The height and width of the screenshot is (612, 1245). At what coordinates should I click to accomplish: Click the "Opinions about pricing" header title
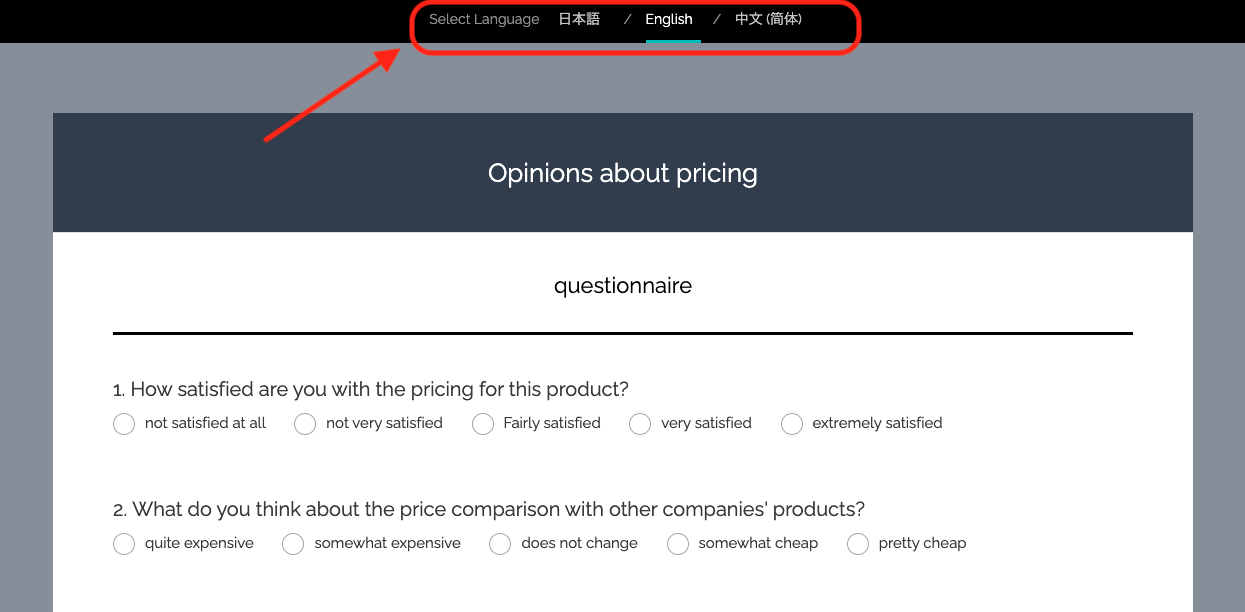click(622, 173)
